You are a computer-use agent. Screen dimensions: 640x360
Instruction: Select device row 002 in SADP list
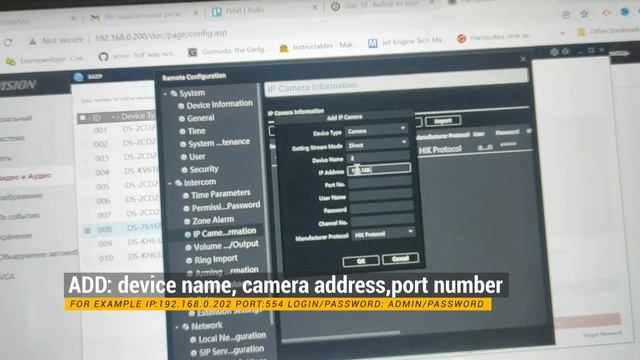118,143
